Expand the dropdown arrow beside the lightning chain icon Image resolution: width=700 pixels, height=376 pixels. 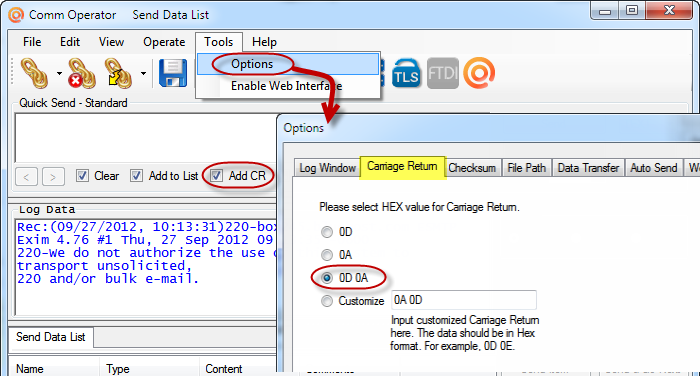pos(143,73)
